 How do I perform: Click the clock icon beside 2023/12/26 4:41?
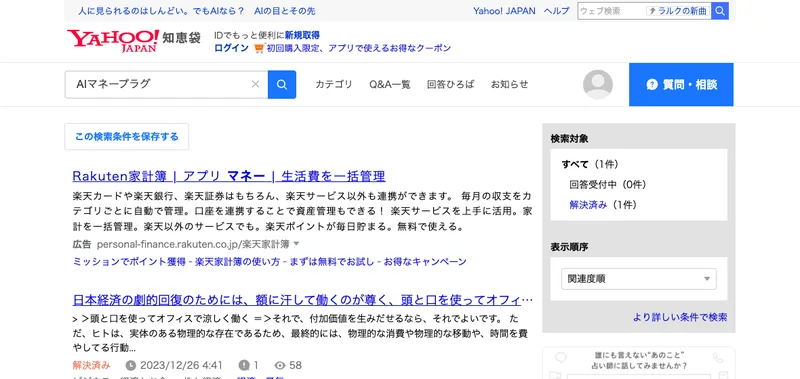(x=131, y=365)
